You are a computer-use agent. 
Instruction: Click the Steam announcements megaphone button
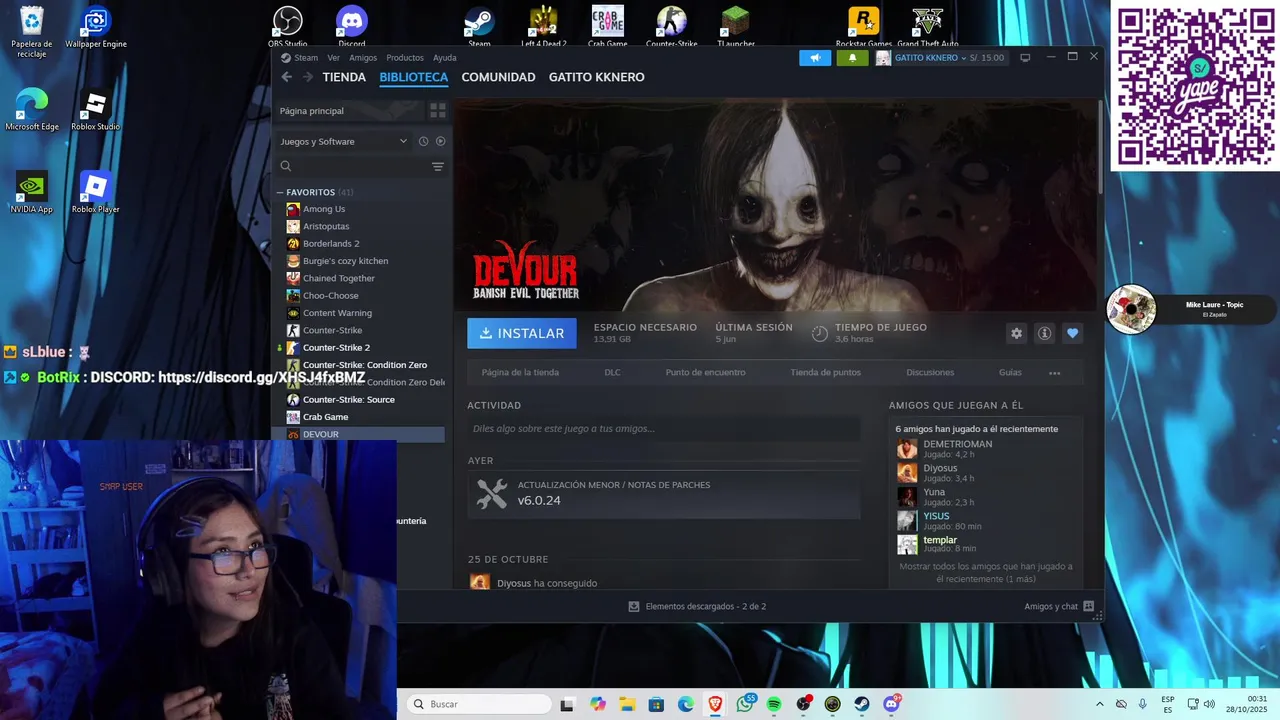(815, 58)
